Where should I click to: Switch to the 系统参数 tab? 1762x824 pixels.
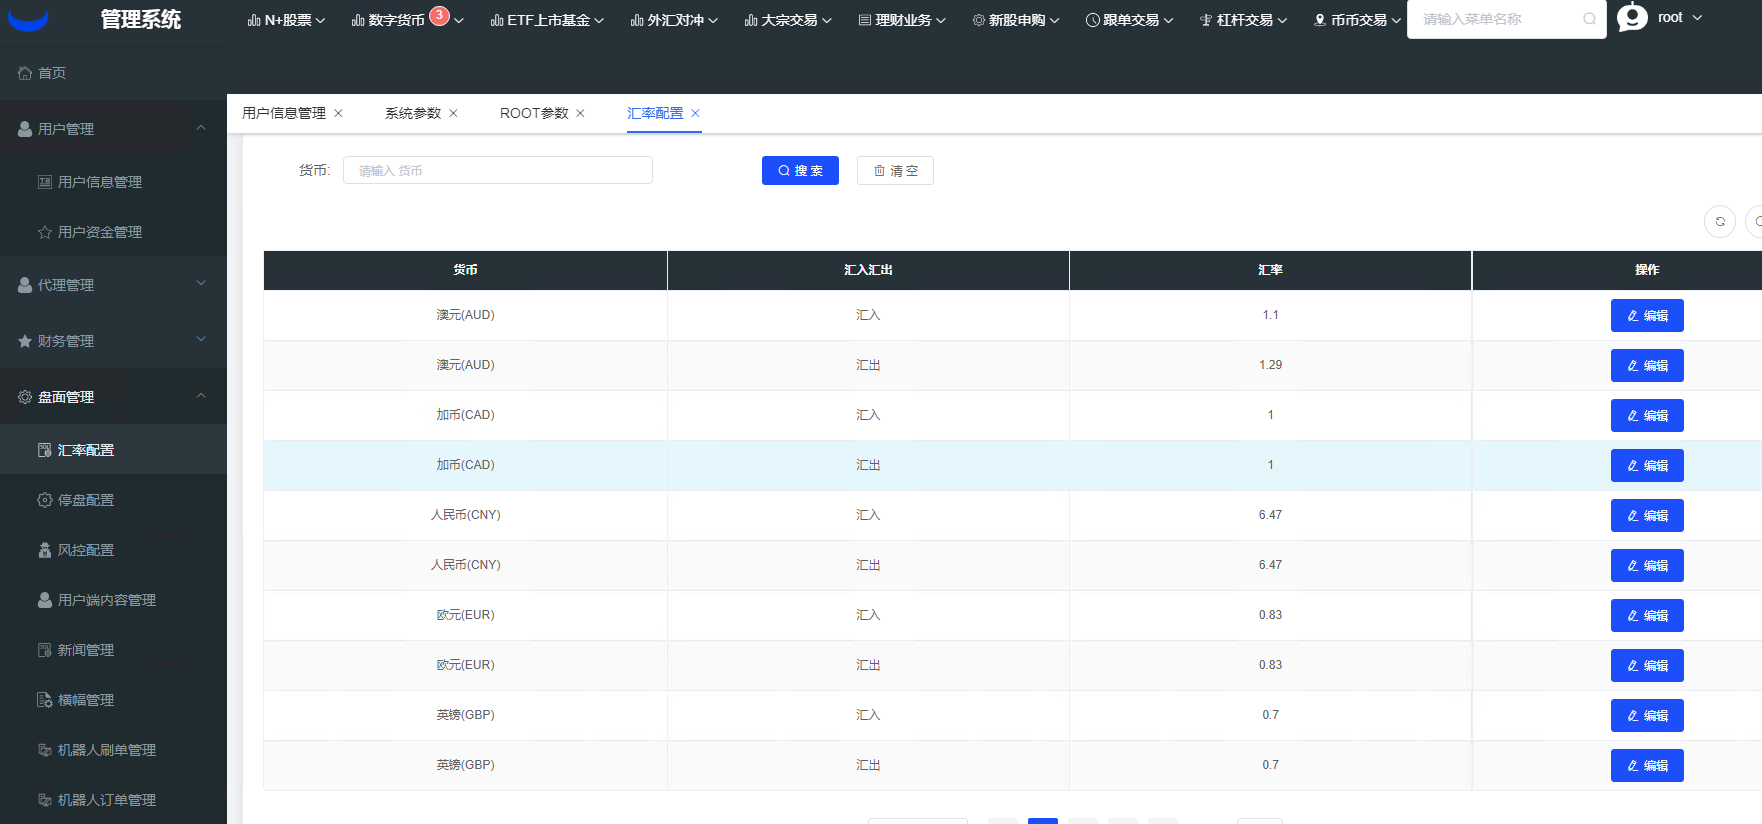(x=412, y=113)
